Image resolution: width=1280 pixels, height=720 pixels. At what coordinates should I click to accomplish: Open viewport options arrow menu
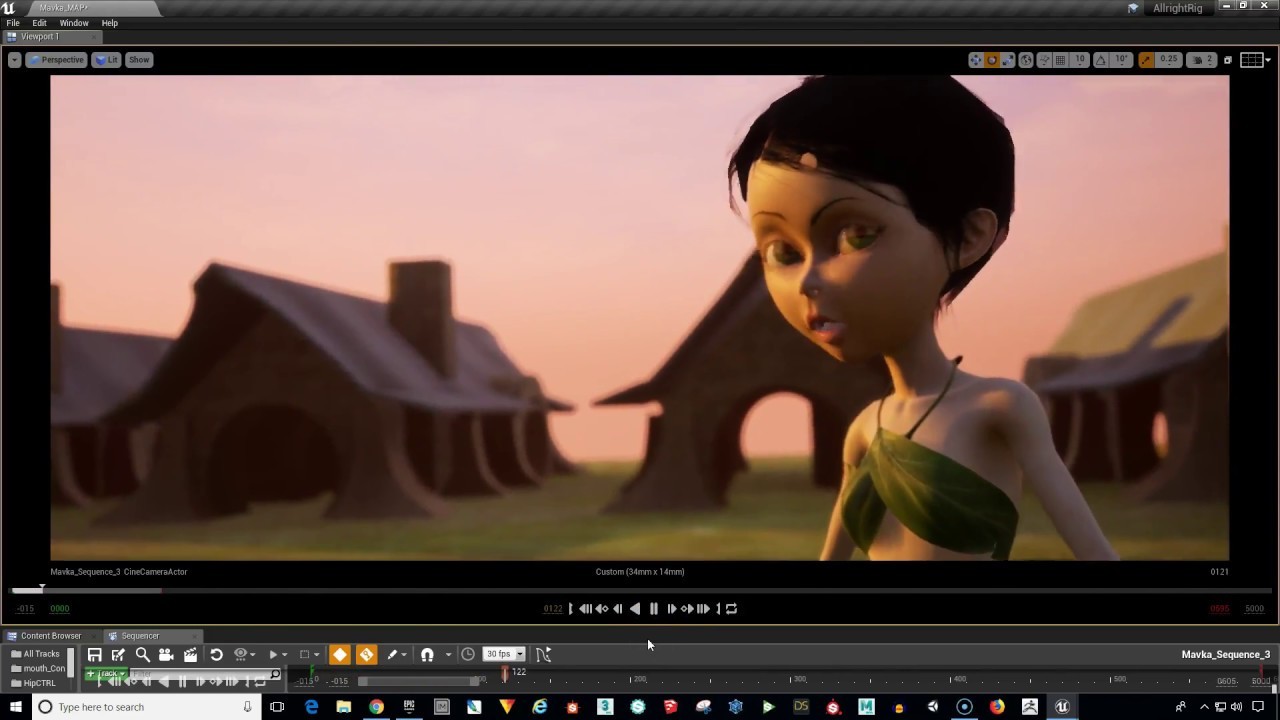14,60
